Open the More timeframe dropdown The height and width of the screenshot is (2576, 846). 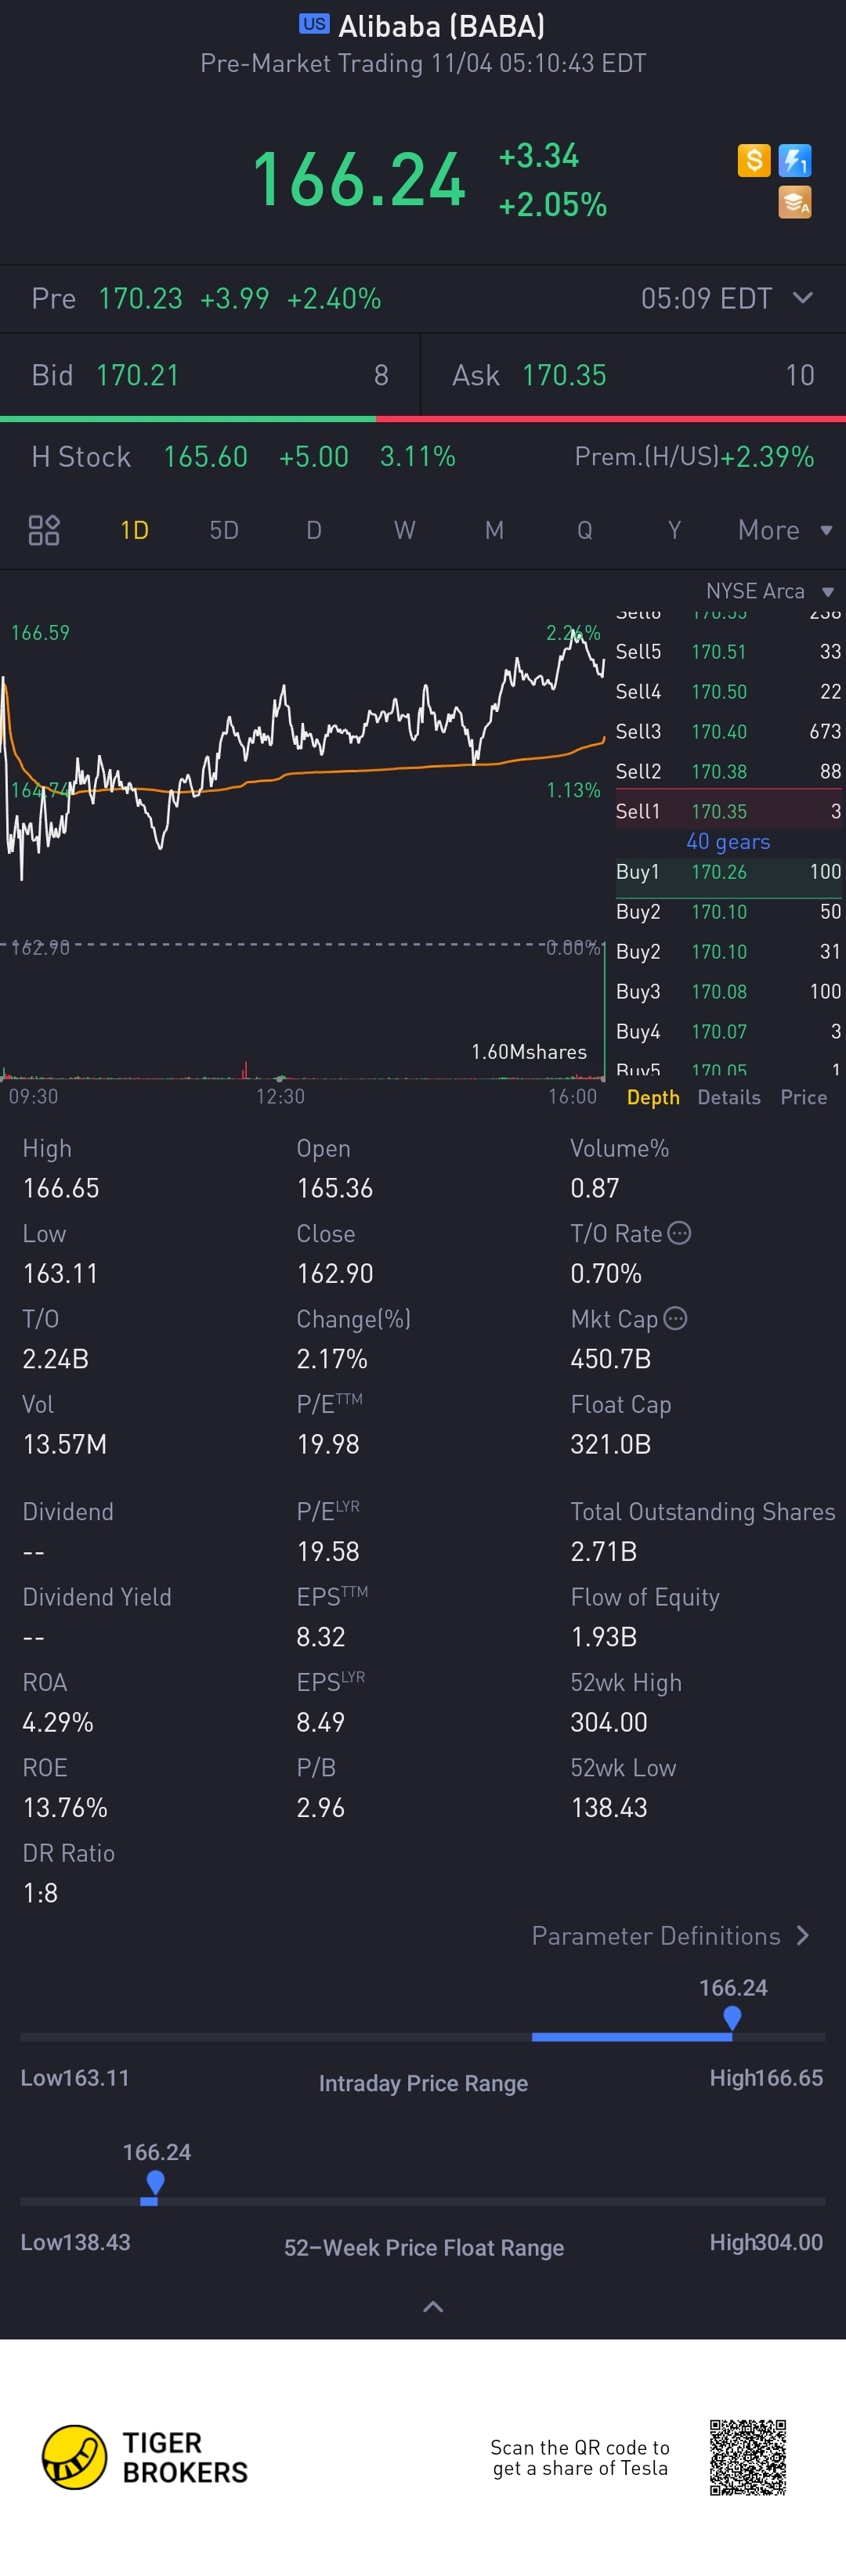pos(785,530)
